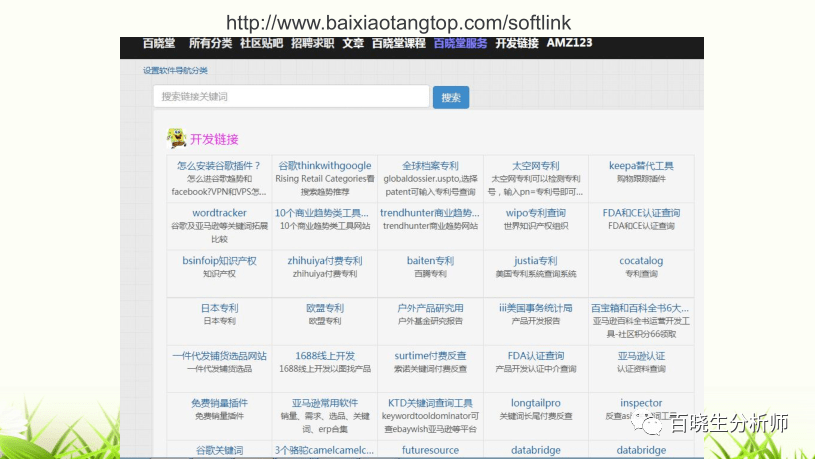This screenshot has height=459, width=815.
Task: Click description text 世界知识产权组织
Action: pos(535,226)
